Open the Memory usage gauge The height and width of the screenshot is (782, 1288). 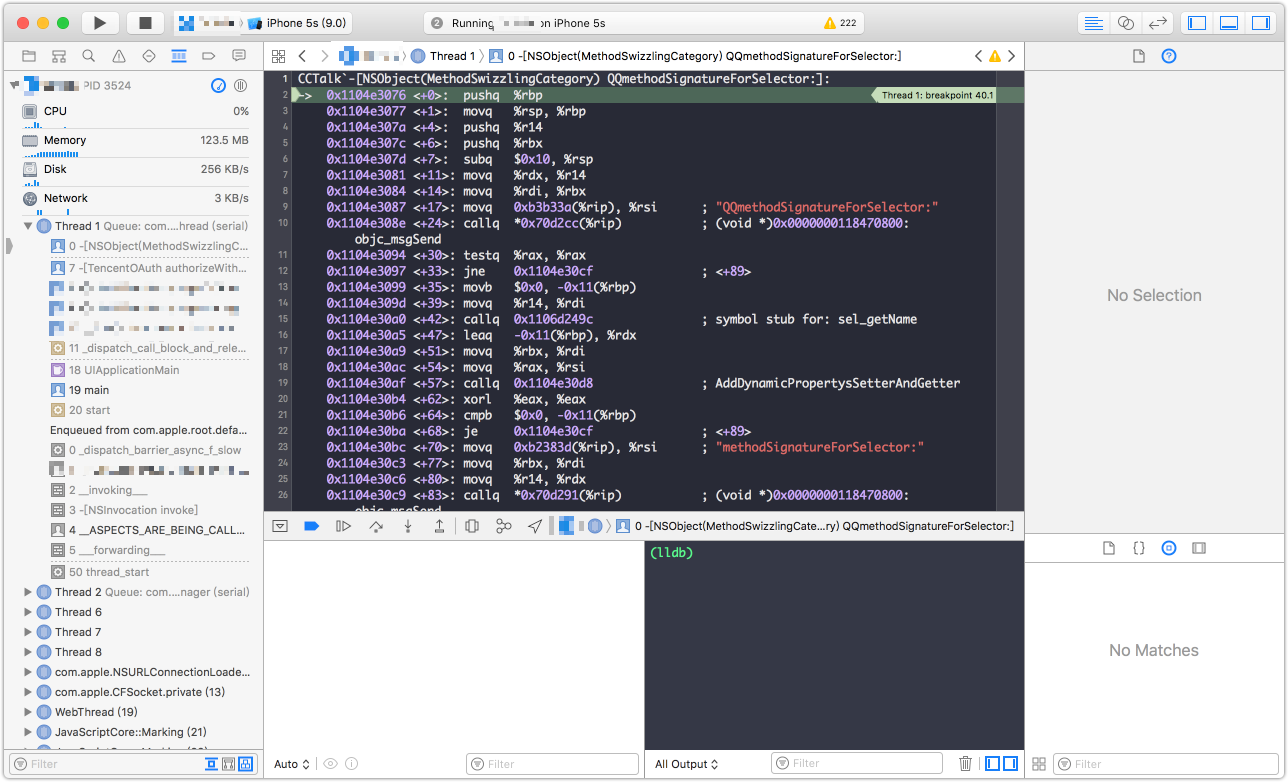point(134,141)
